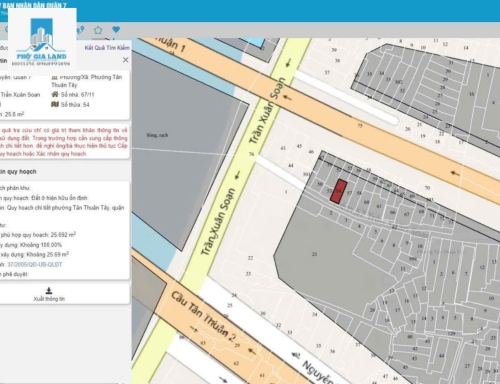The height and width of the screenshot is (384, 500).
Task: Click the 'Số thửa: 54' text
Action: coord(75,105)
